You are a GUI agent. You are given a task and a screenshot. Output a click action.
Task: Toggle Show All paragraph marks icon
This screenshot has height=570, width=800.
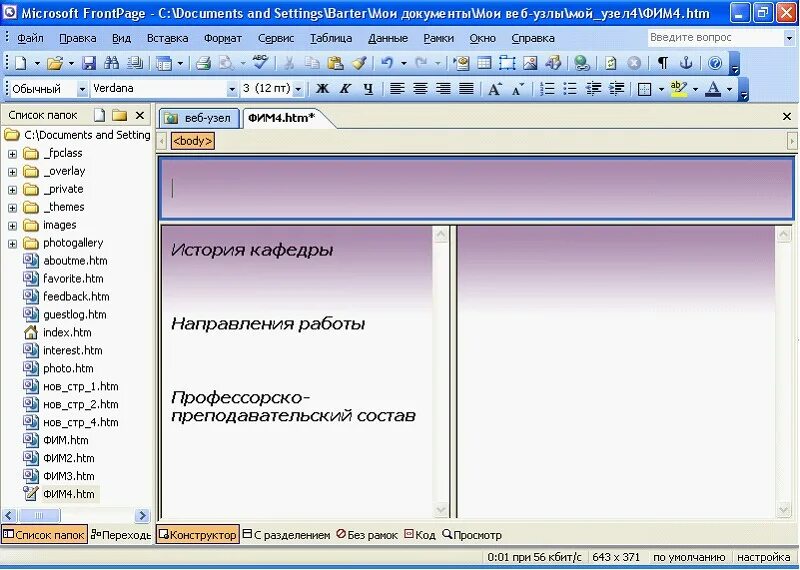point(663,63)
